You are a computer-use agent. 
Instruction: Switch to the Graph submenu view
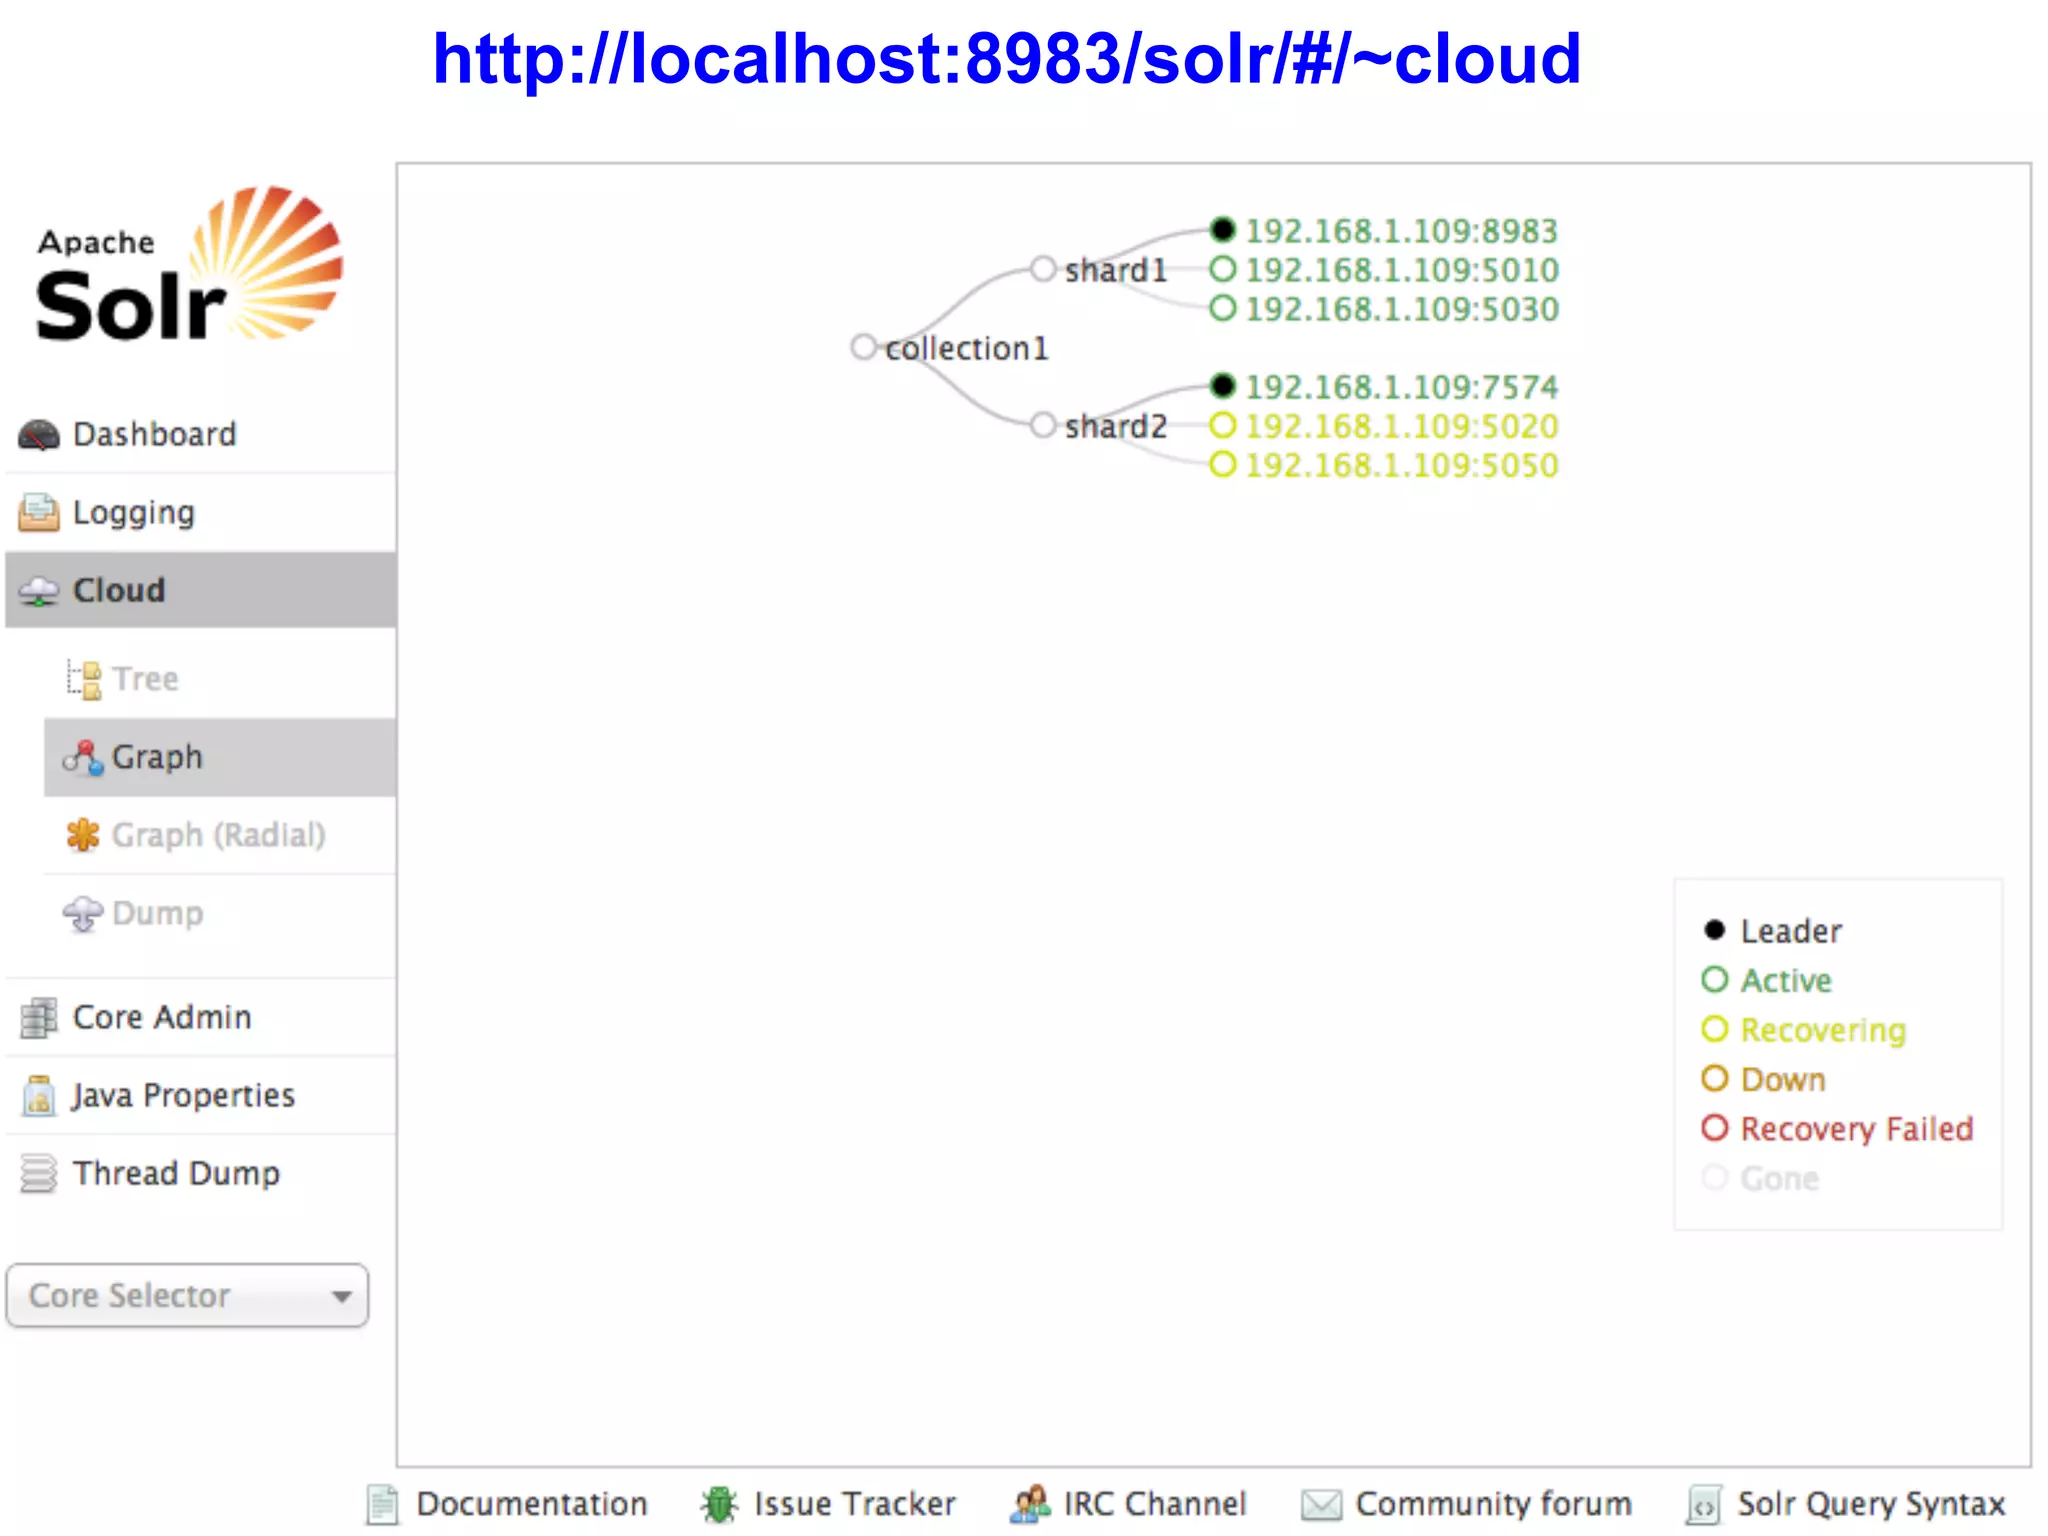[x=156, y=757]
